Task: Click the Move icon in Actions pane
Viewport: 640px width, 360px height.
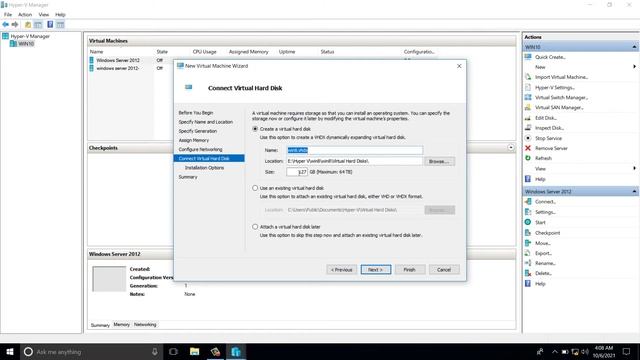Action: pyautogui.click(x=528, y=243)
